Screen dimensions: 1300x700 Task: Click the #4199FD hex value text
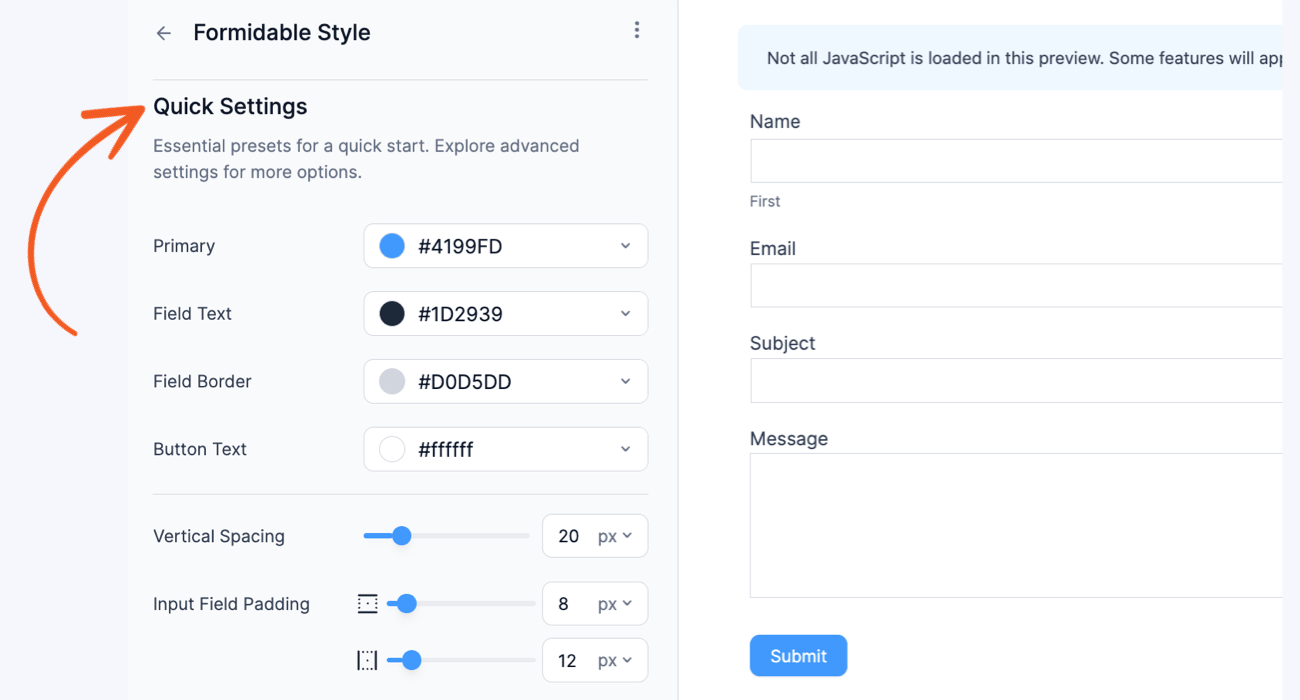pyautogui.click(x=460, y=246)
